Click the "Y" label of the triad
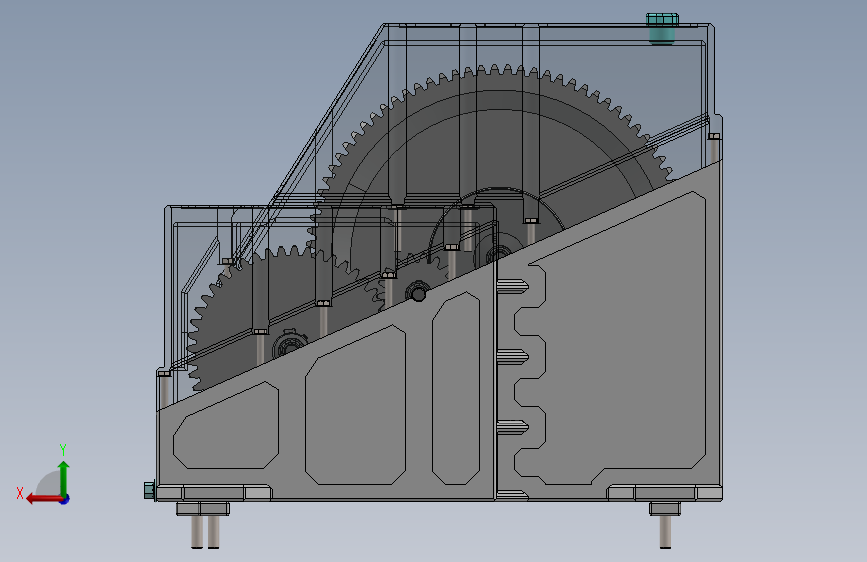Screen dimensions: 867x562 pos(63,449)
